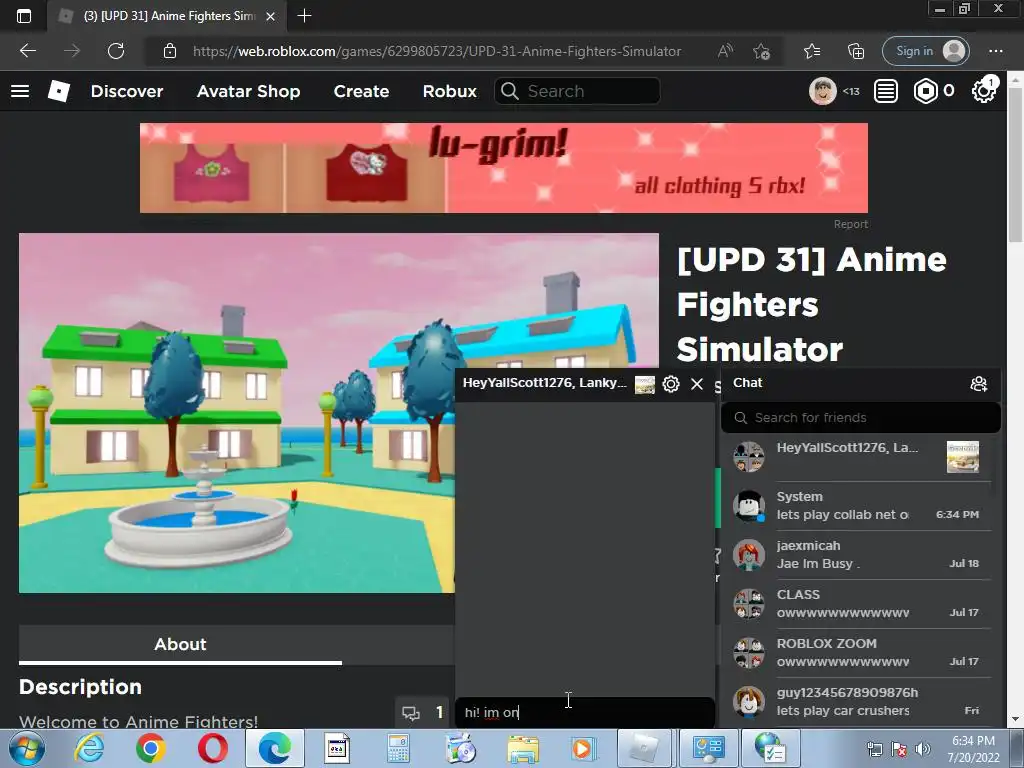Viewport: 1024px width, 768px height.
Task: Add this page to favorites
Action: (761, 51)
